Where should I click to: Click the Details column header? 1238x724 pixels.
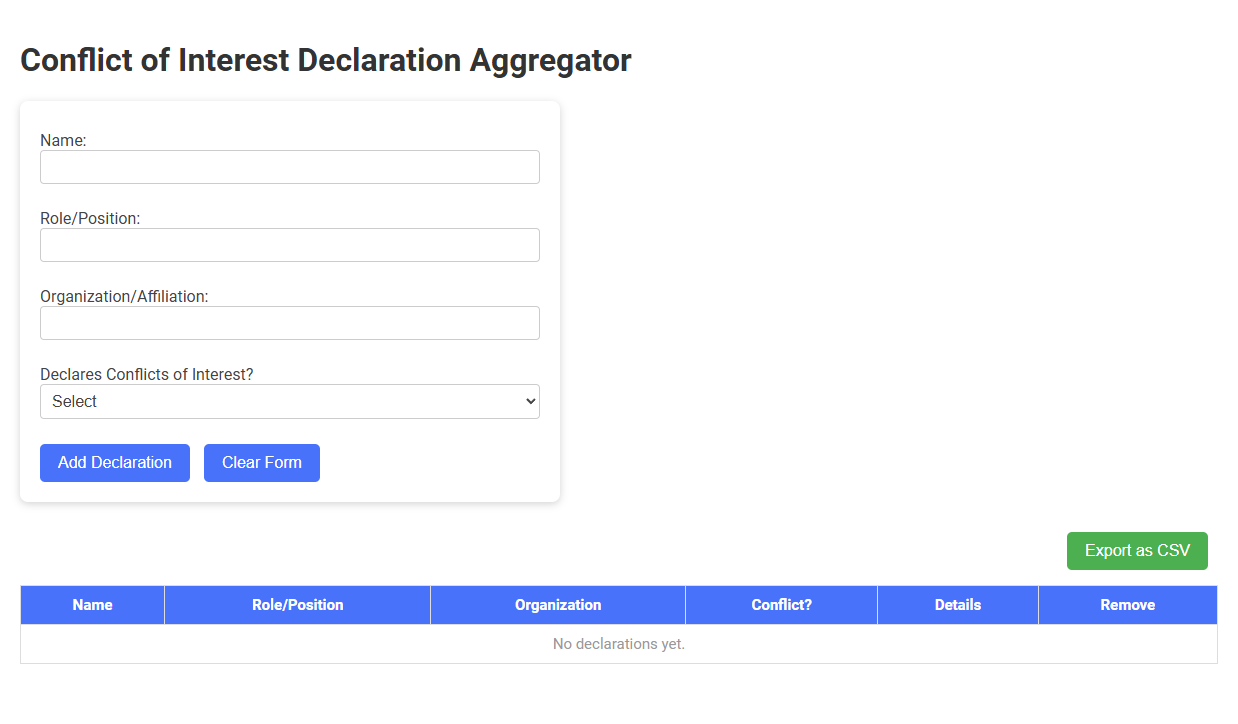[x=957, y=604]
